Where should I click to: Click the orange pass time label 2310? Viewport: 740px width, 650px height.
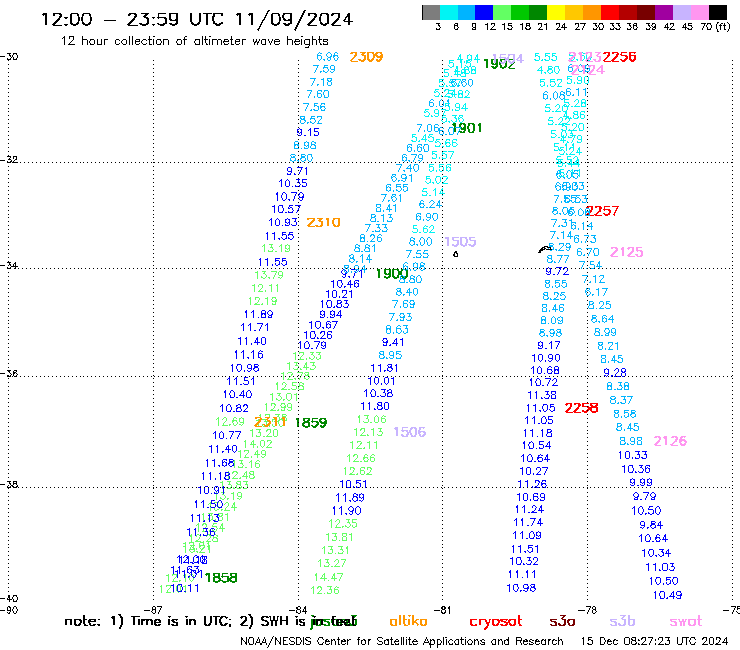323,222
